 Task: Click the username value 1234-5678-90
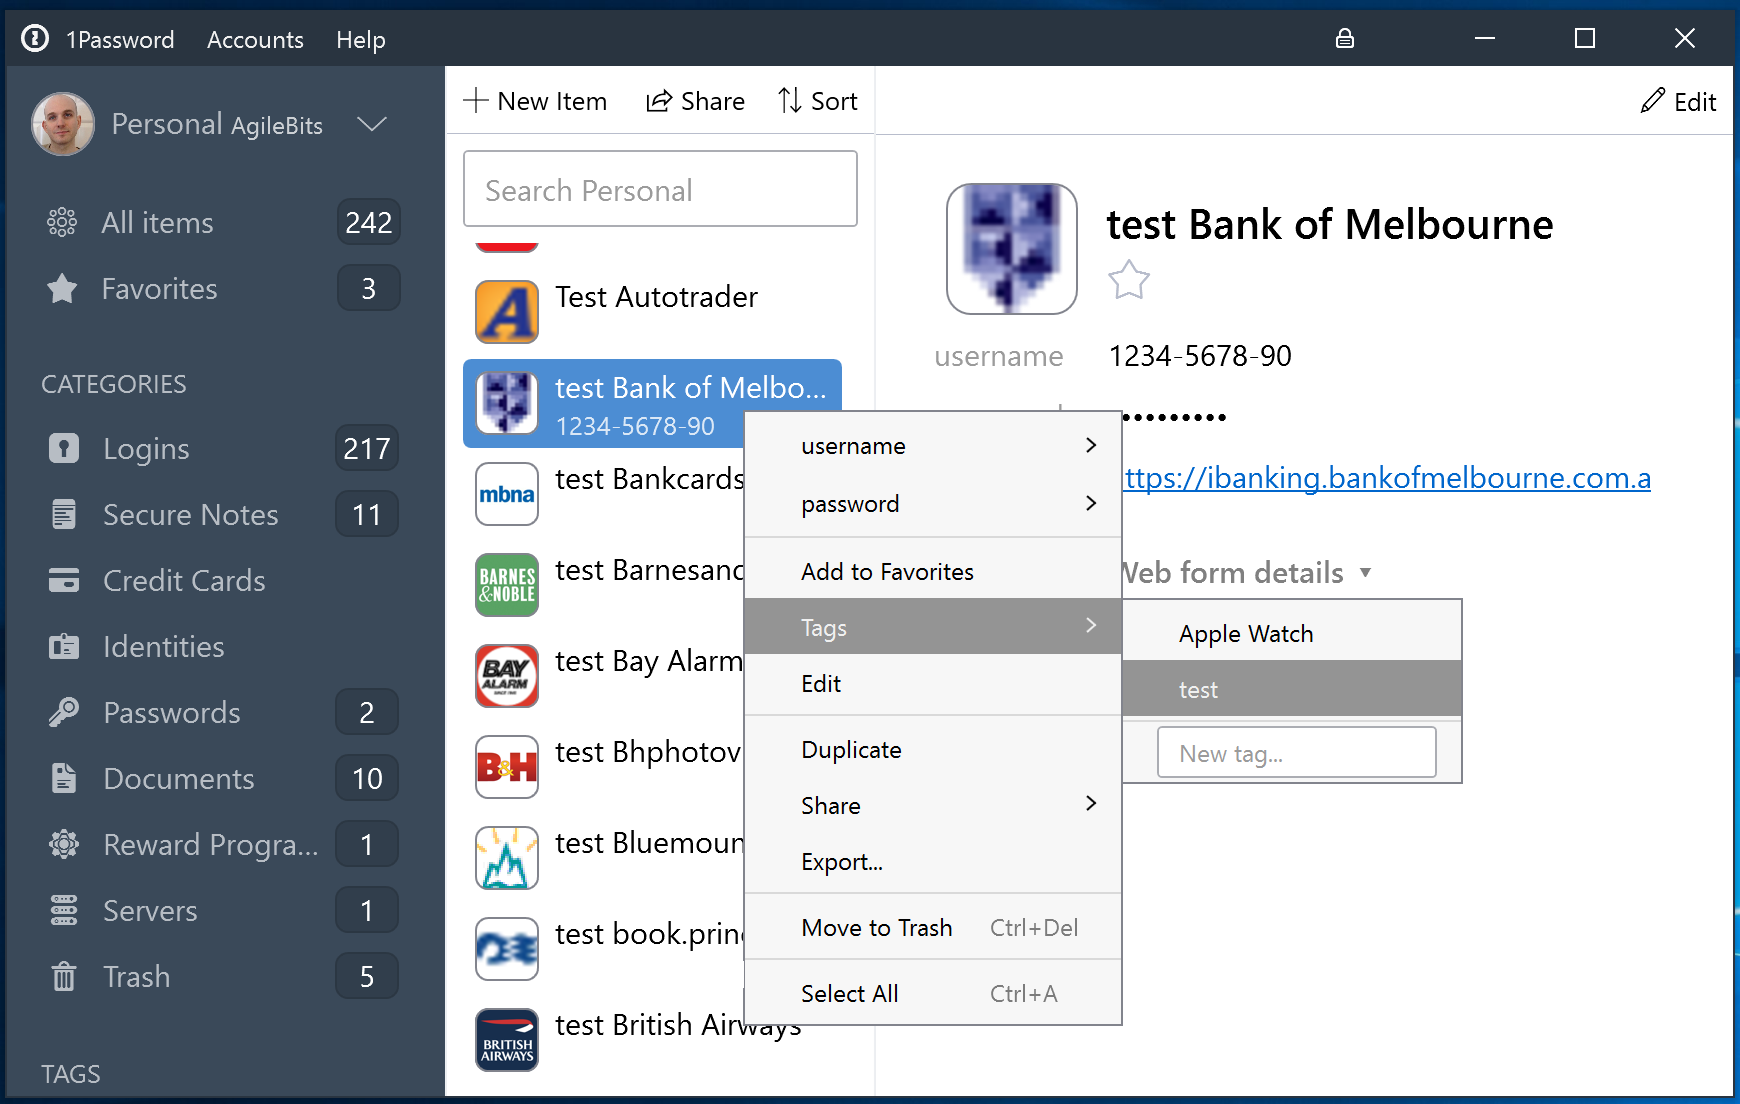click(x=1200, y=356)
